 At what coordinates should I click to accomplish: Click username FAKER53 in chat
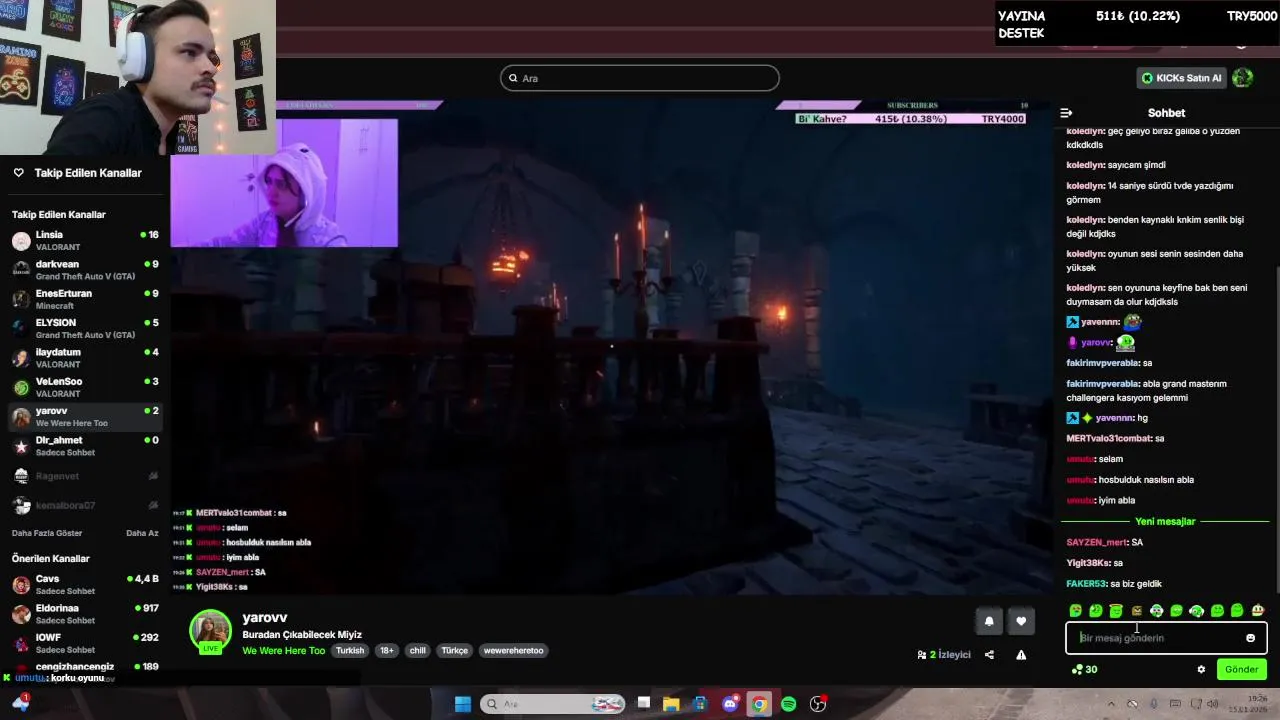tap(1086, 583)
